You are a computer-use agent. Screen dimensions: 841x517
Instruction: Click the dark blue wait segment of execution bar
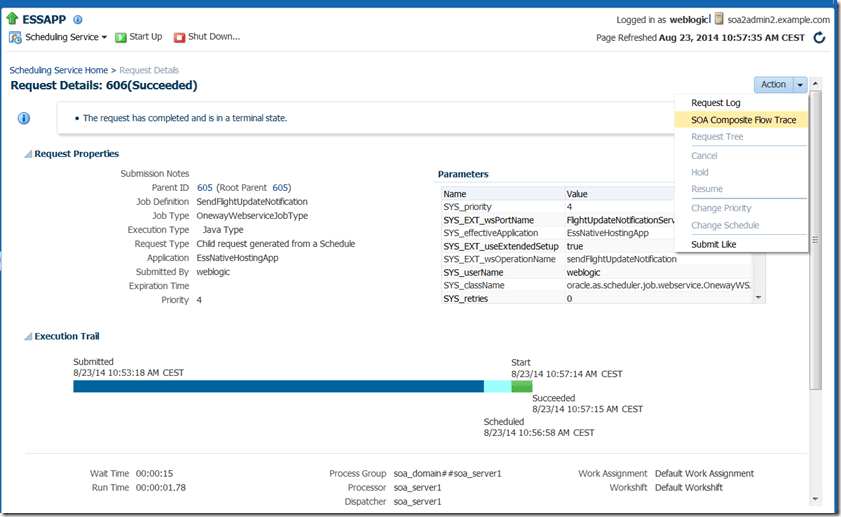pyautogui.click(x=278, y=386)
